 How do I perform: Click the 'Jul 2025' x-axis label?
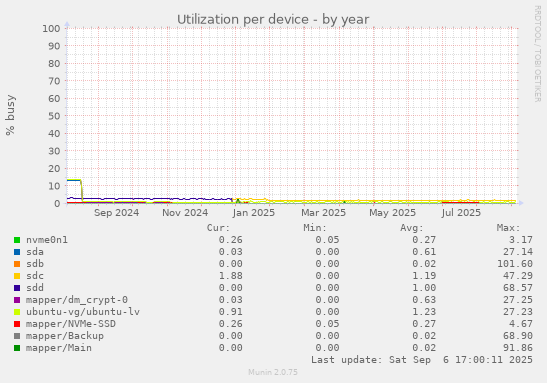(x=461, y=213)
